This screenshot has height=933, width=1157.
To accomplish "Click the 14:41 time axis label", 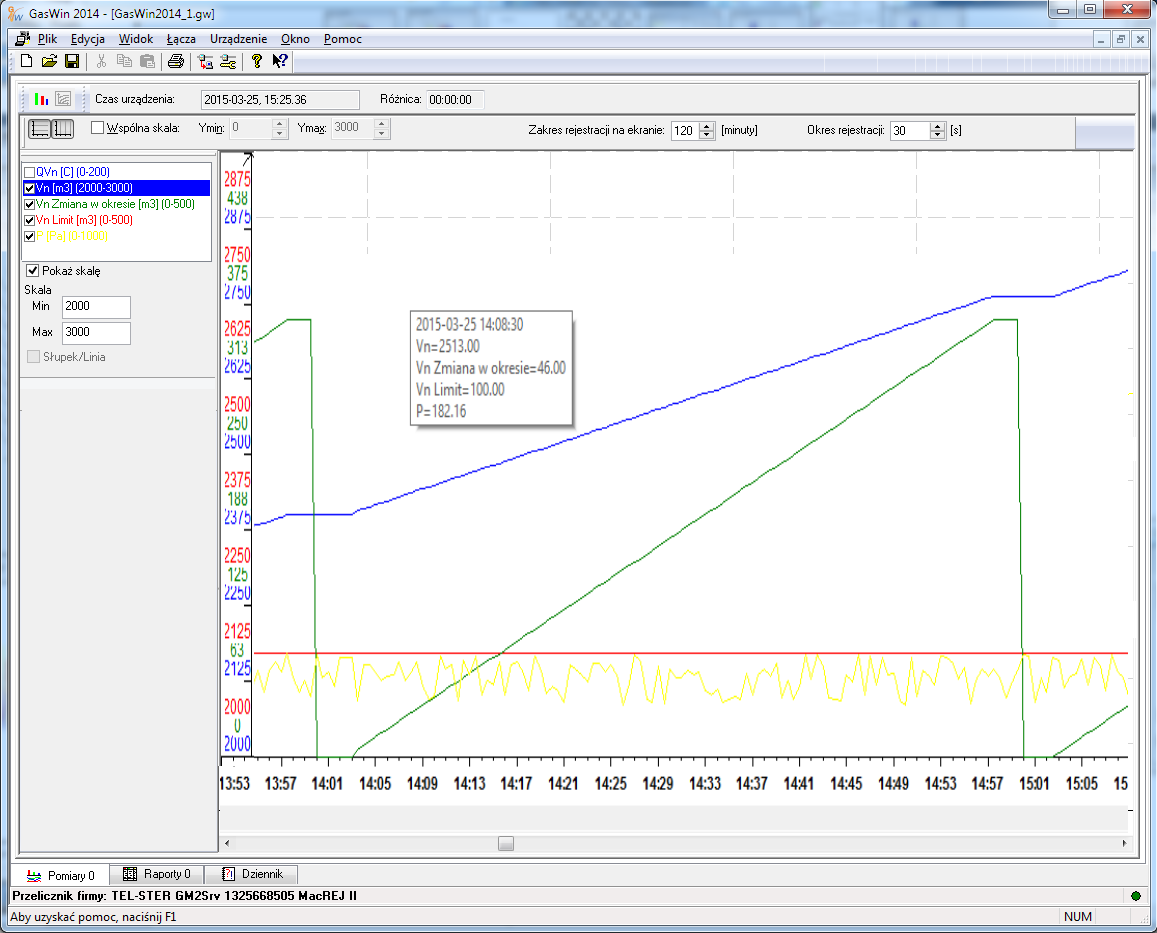I will (x=798, y=783).
